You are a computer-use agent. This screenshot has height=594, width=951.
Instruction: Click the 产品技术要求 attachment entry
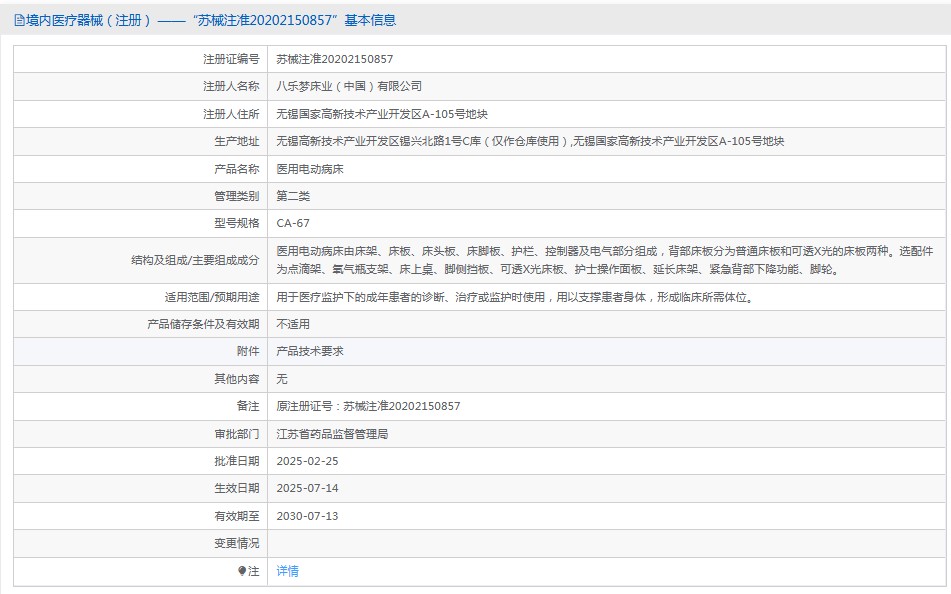[310, 351]
